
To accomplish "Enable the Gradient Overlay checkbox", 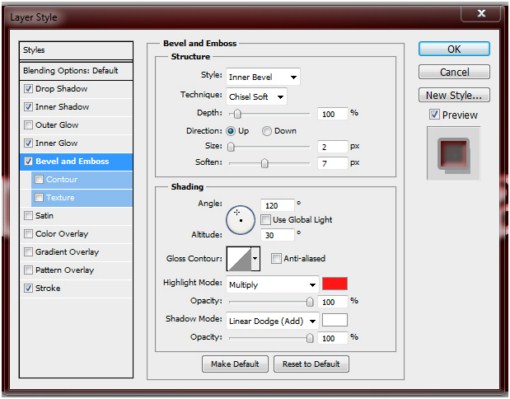I will (x=28, y=252).
